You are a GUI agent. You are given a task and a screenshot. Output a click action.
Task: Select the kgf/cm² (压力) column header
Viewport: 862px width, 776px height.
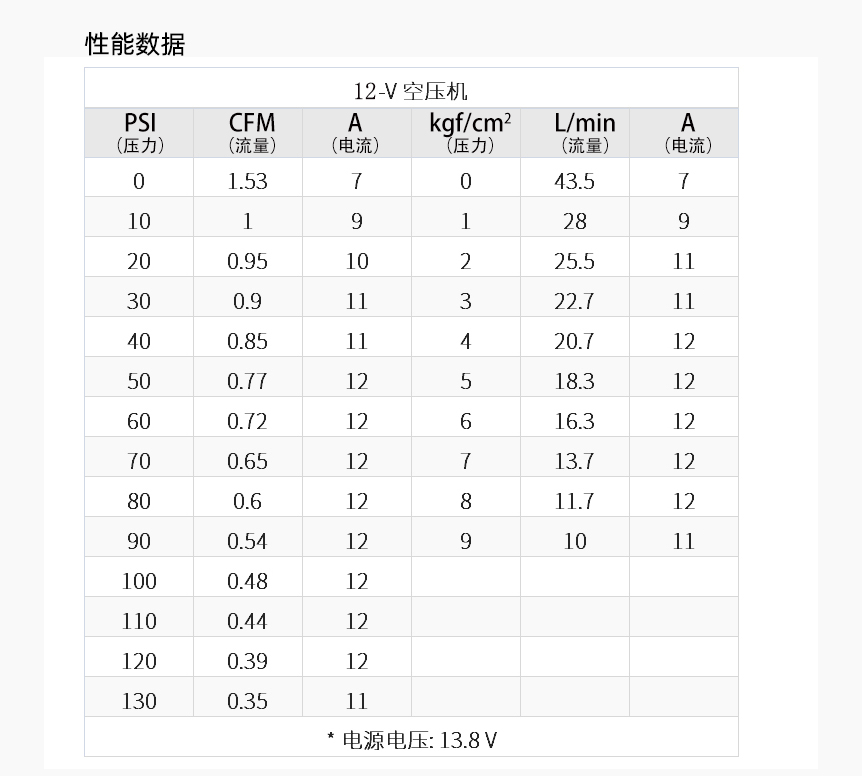click(466, 133)
